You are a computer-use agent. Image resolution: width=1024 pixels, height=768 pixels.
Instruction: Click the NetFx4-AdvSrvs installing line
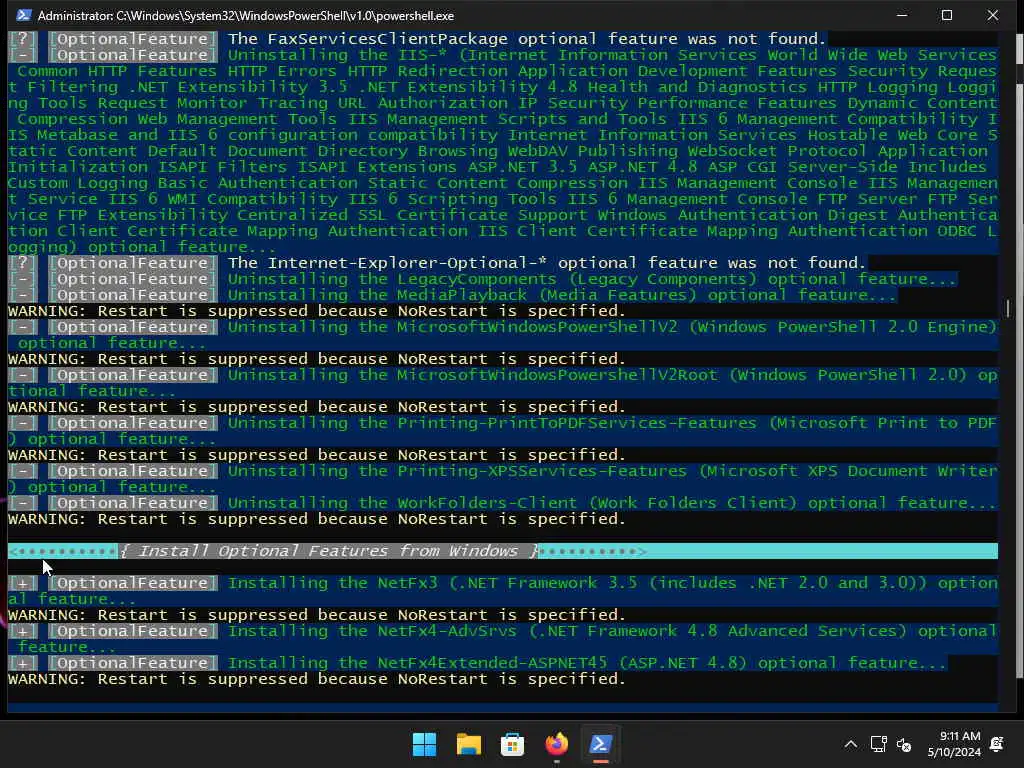click(x=503, y=639)
